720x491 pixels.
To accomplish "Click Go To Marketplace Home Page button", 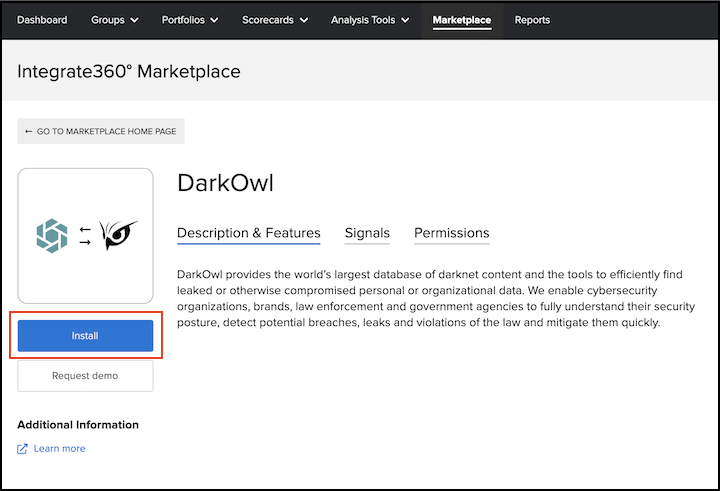I will click(x=101, y=131).
